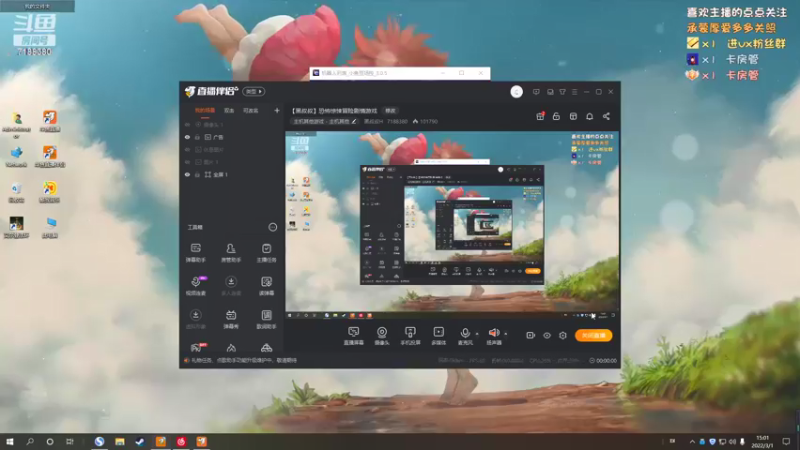Open taskbar search magnifier
The width and height of the screenshot is (800, 450).
[x=30, y=442]
